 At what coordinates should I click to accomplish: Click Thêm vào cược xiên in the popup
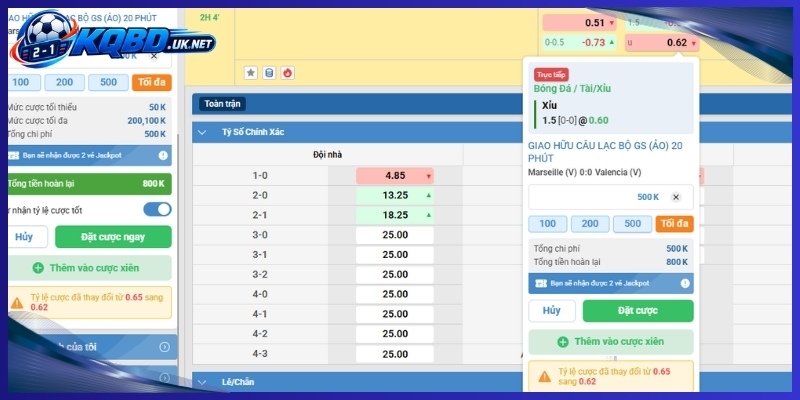[x=611, y=342]
